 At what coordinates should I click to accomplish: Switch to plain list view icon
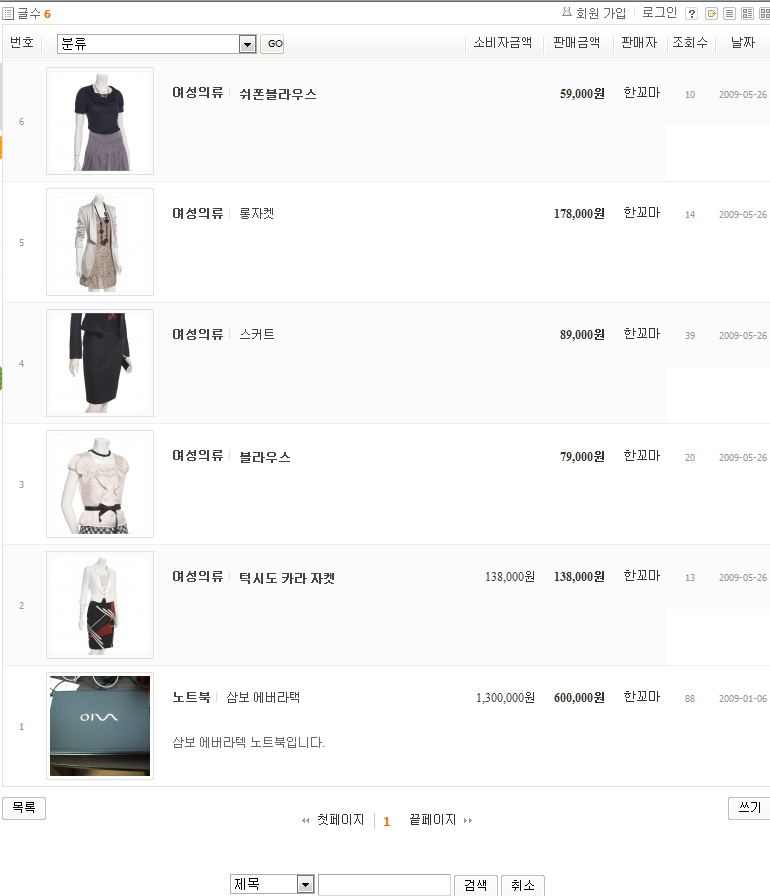click(x=729, y=14)
